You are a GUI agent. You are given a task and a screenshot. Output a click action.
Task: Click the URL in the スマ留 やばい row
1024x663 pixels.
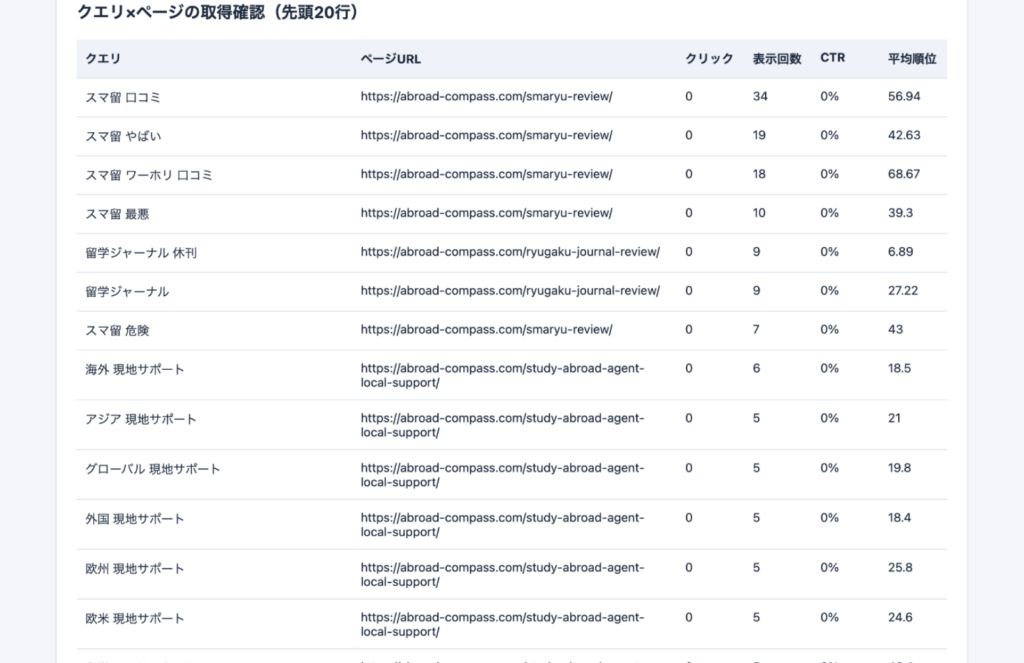(x=487, y=135)
